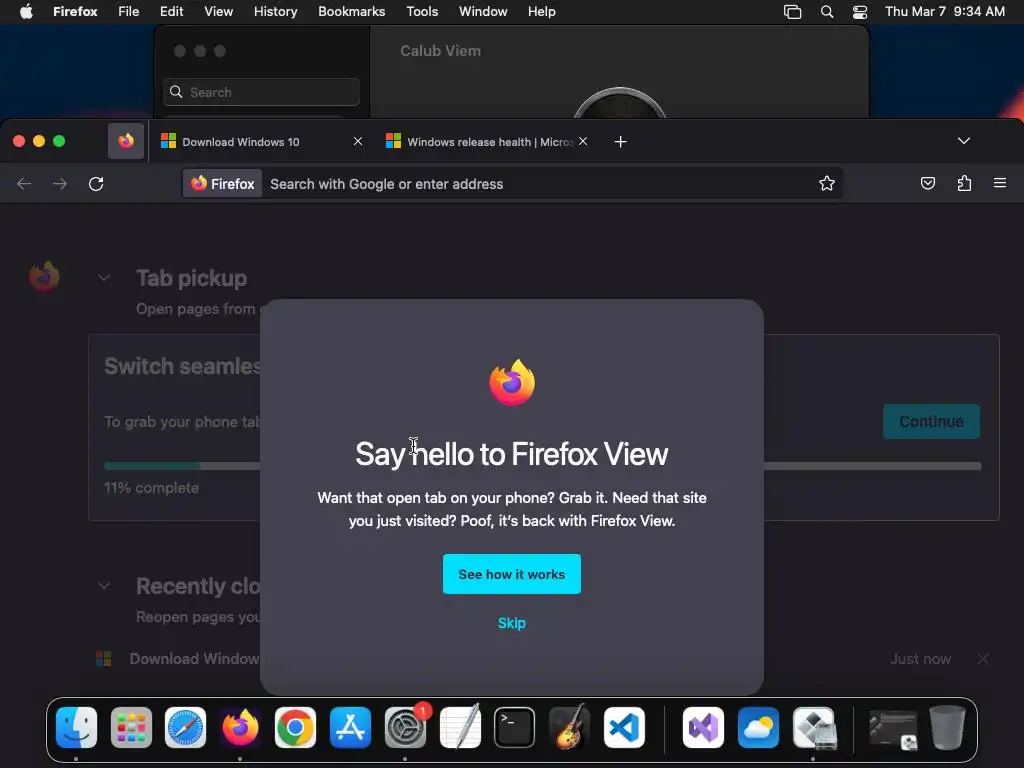Open Finder from the Dock

[x=76, y=728]
